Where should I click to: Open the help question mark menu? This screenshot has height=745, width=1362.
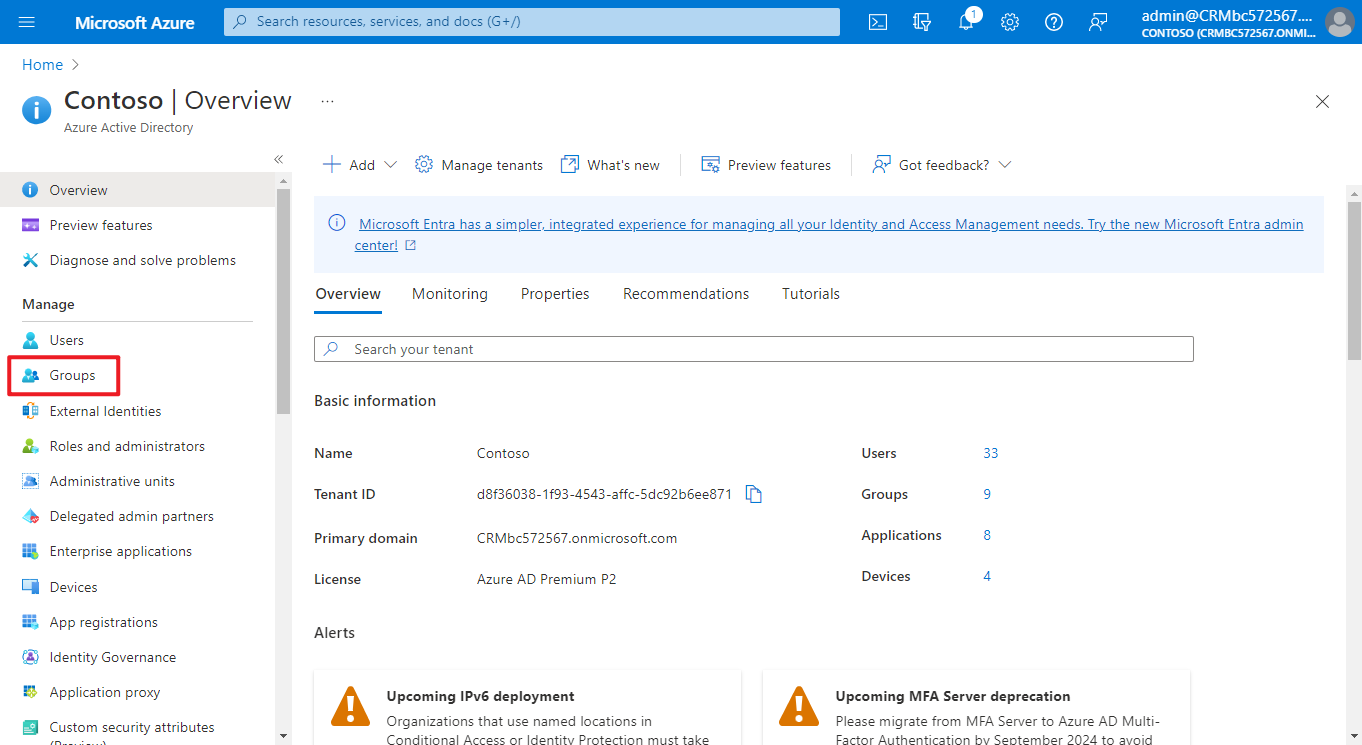click(1053, 21)
